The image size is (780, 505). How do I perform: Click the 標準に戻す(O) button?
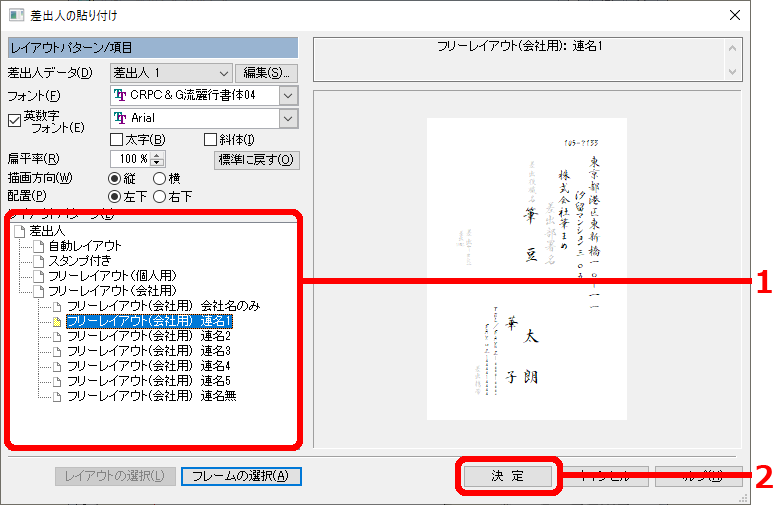[x=256, y=160]
